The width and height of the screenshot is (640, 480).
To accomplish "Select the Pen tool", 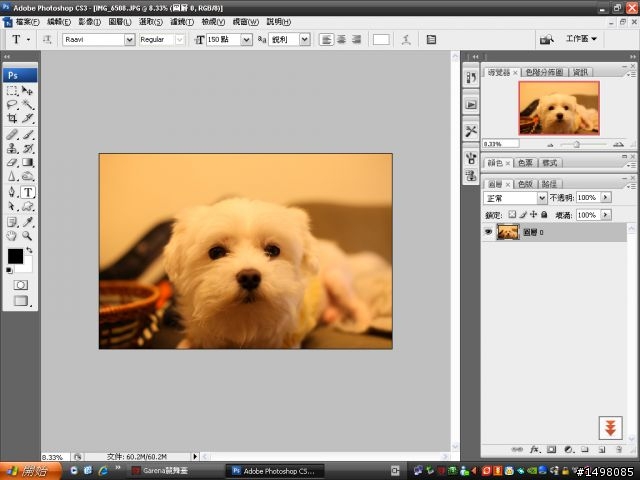I will tap(12, 192).
